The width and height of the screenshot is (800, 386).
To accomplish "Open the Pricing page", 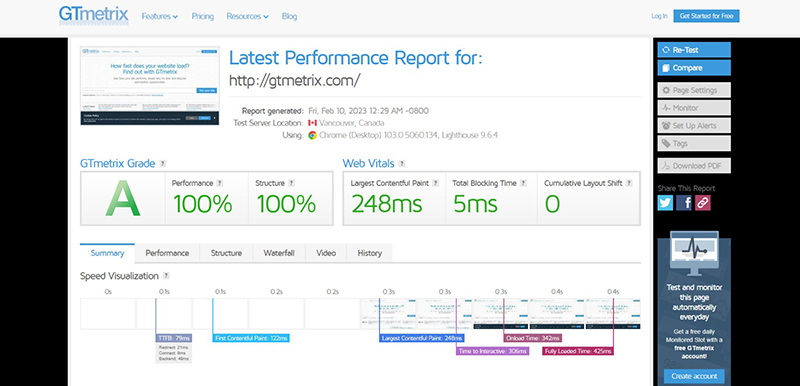I will coord(203,16).
